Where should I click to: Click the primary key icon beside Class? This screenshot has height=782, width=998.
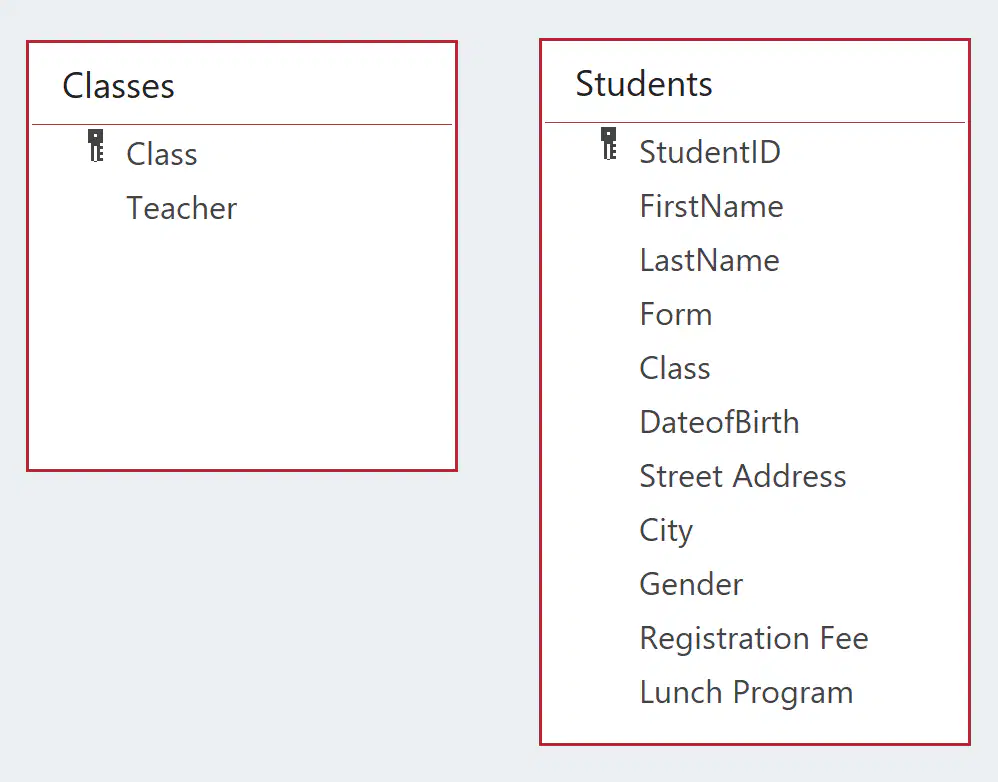coord(95,146)
